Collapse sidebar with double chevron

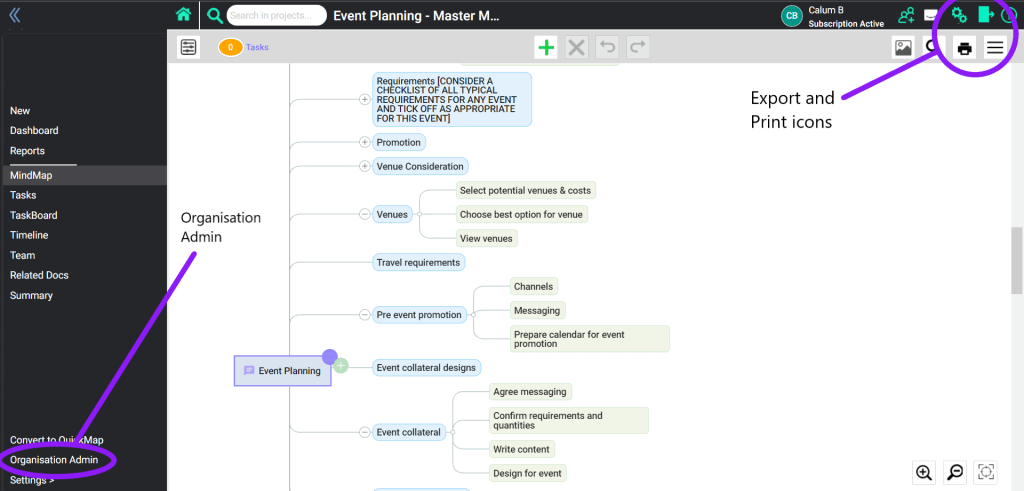pos(15,15)
